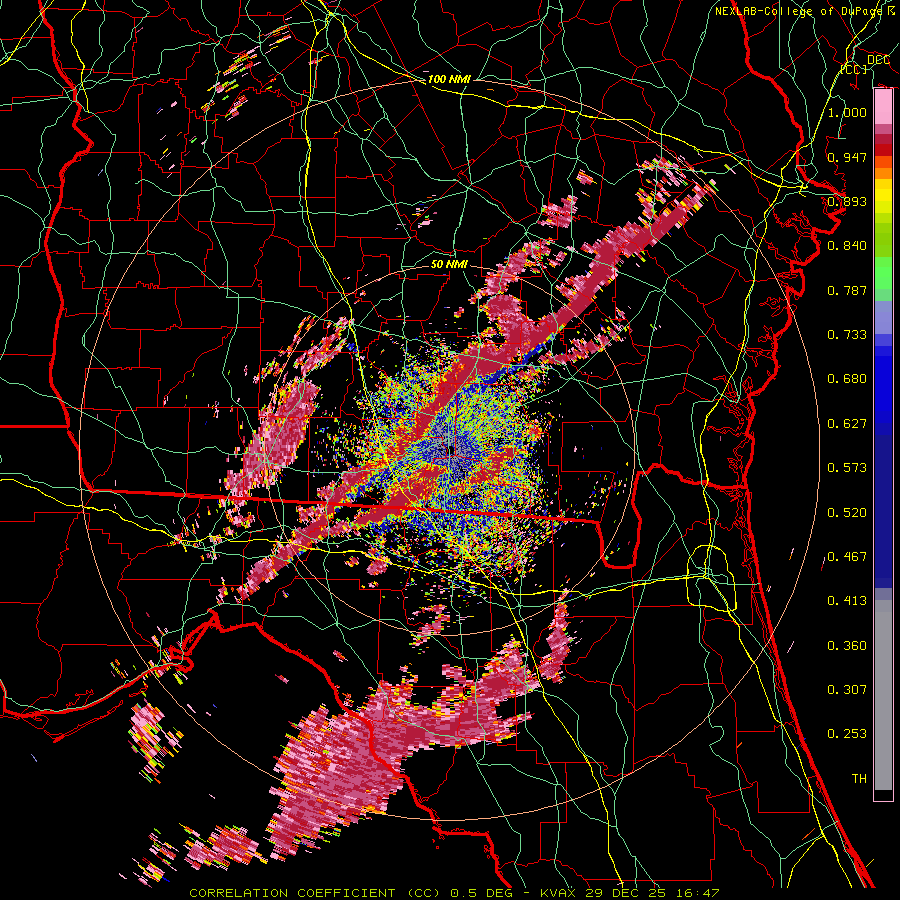900x900 pixels.
Task: Select the 0.307 scale value
Action: point(847,690)
